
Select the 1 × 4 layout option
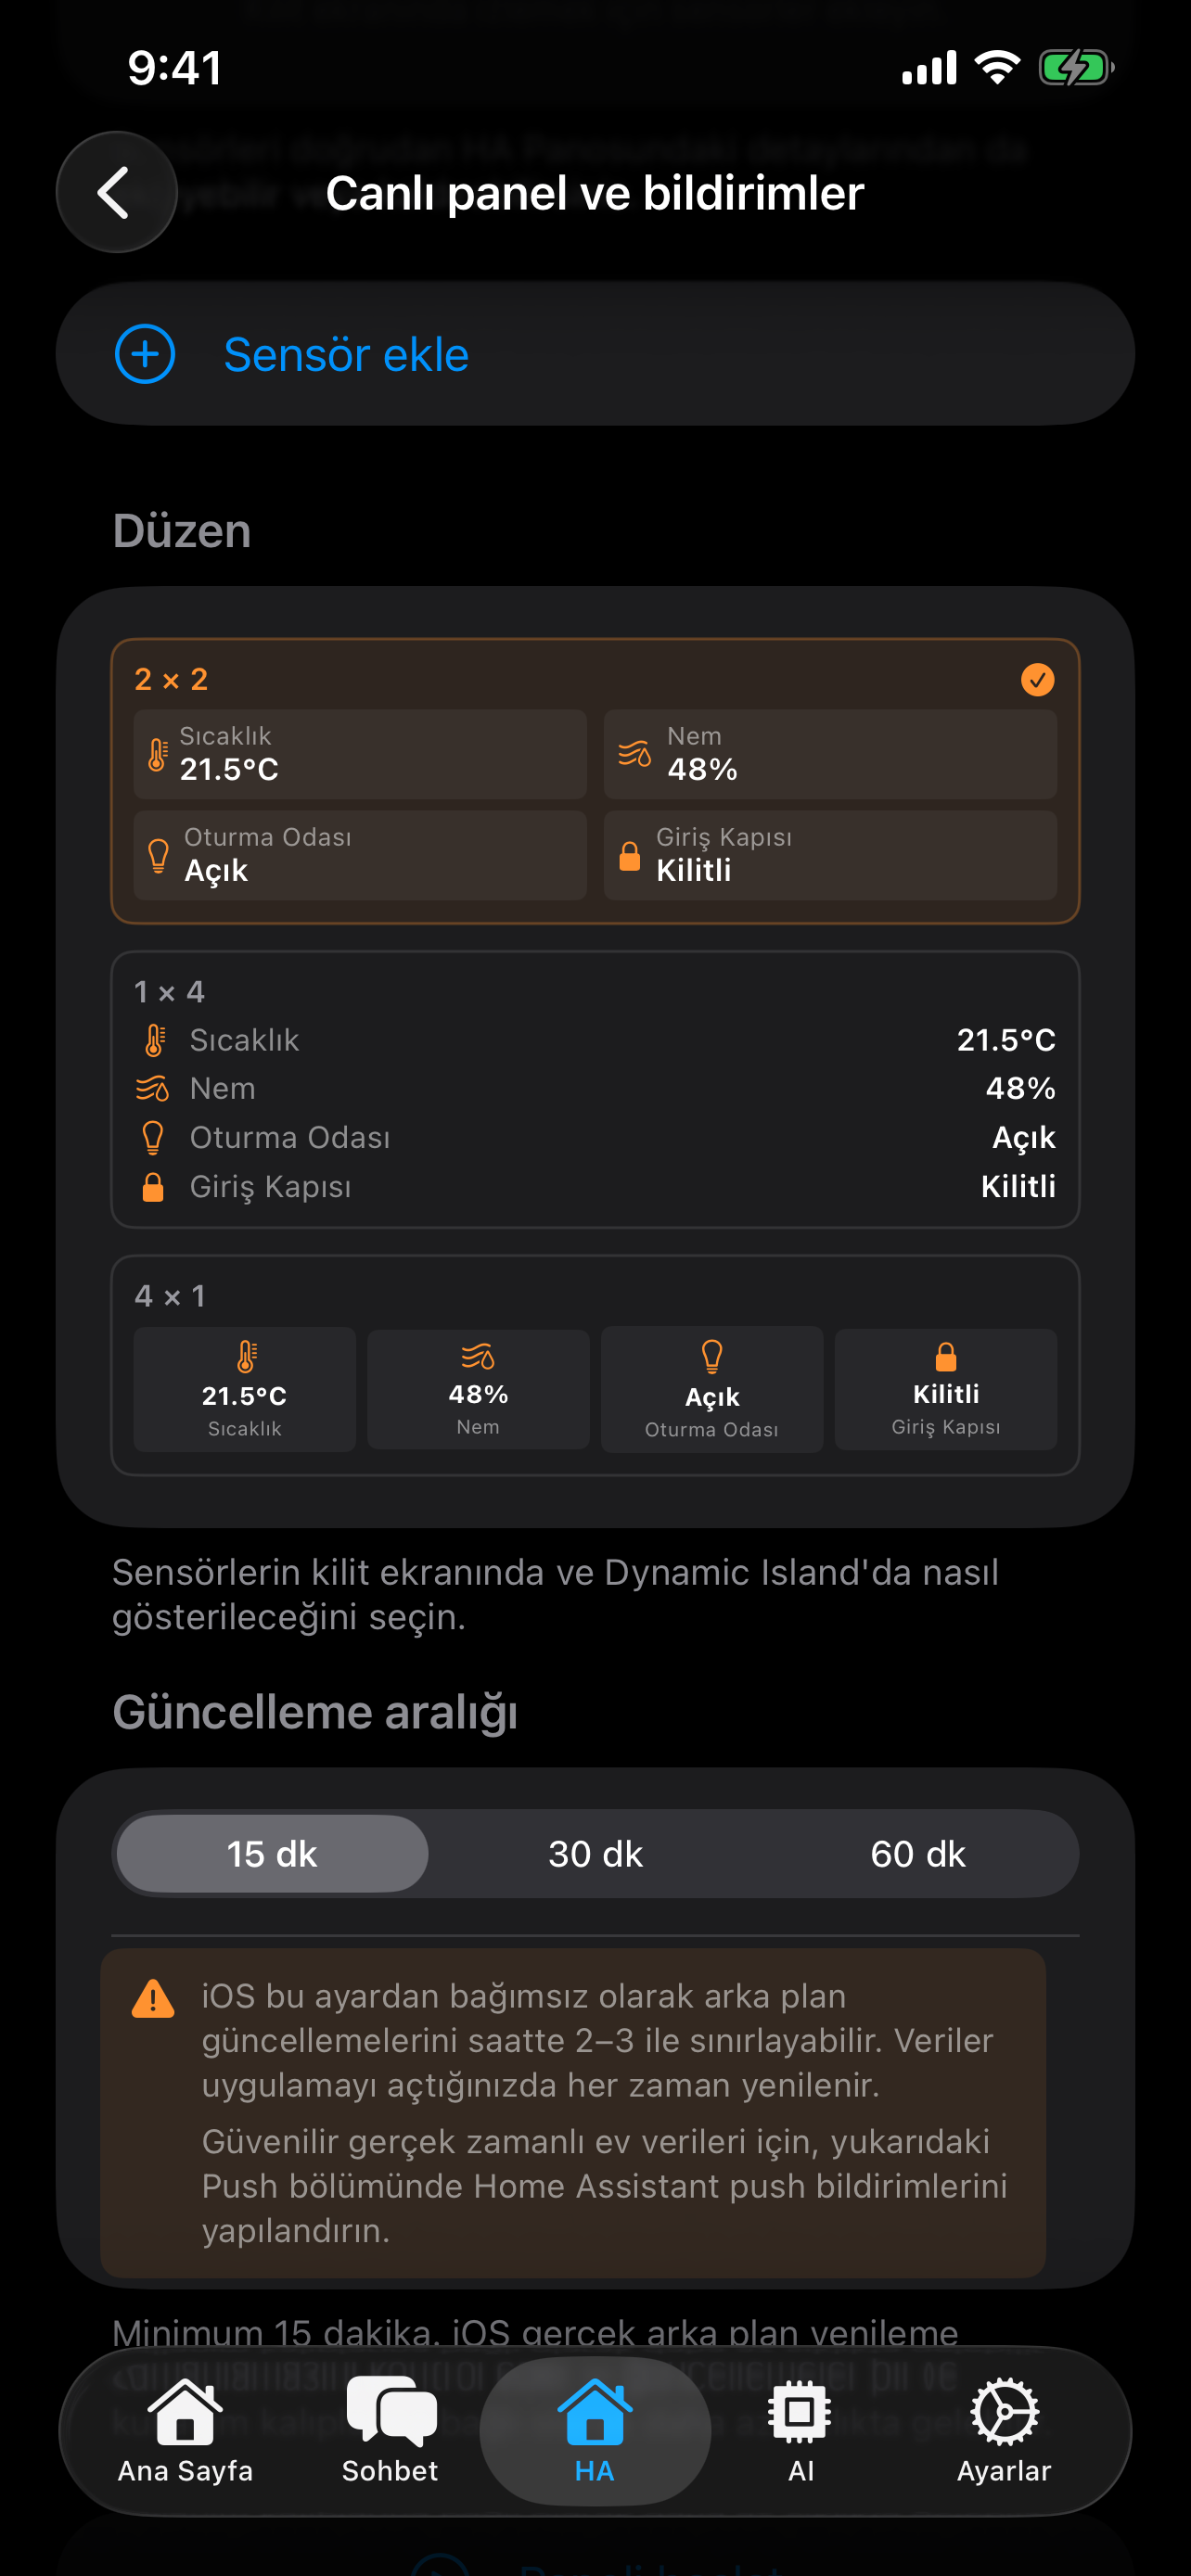595,1089
